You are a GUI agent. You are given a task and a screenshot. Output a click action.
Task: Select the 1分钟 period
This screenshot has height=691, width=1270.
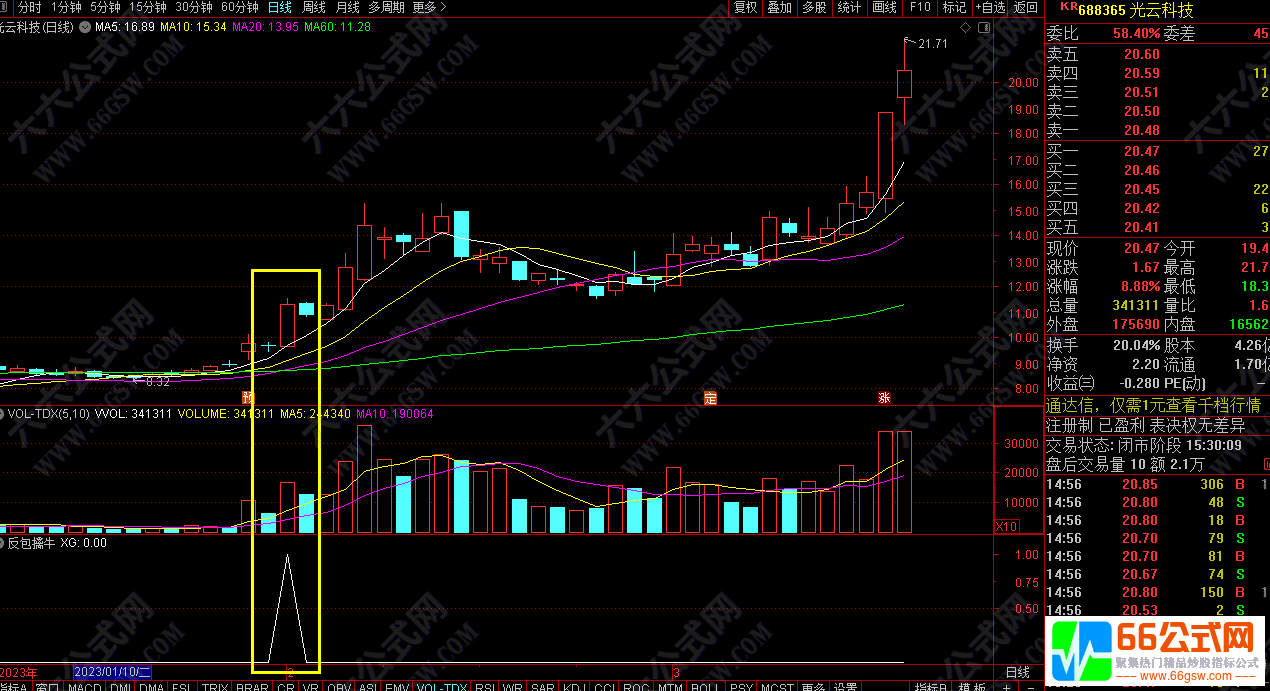click(x=65, y=7)
